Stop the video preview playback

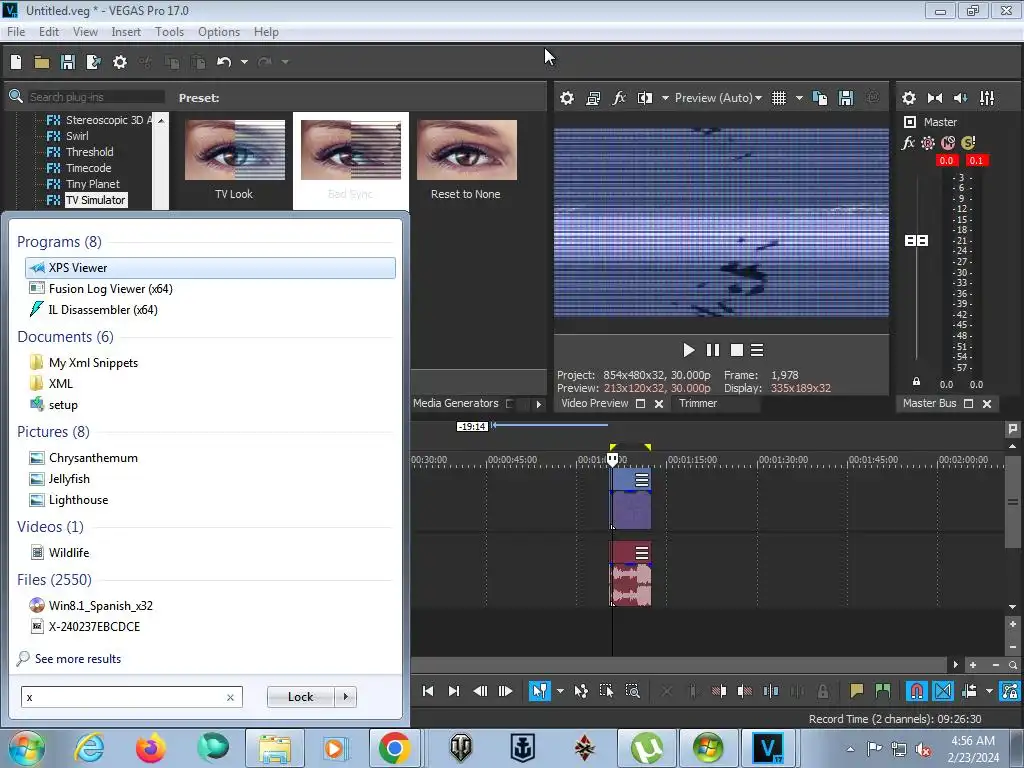pos(737,351)
